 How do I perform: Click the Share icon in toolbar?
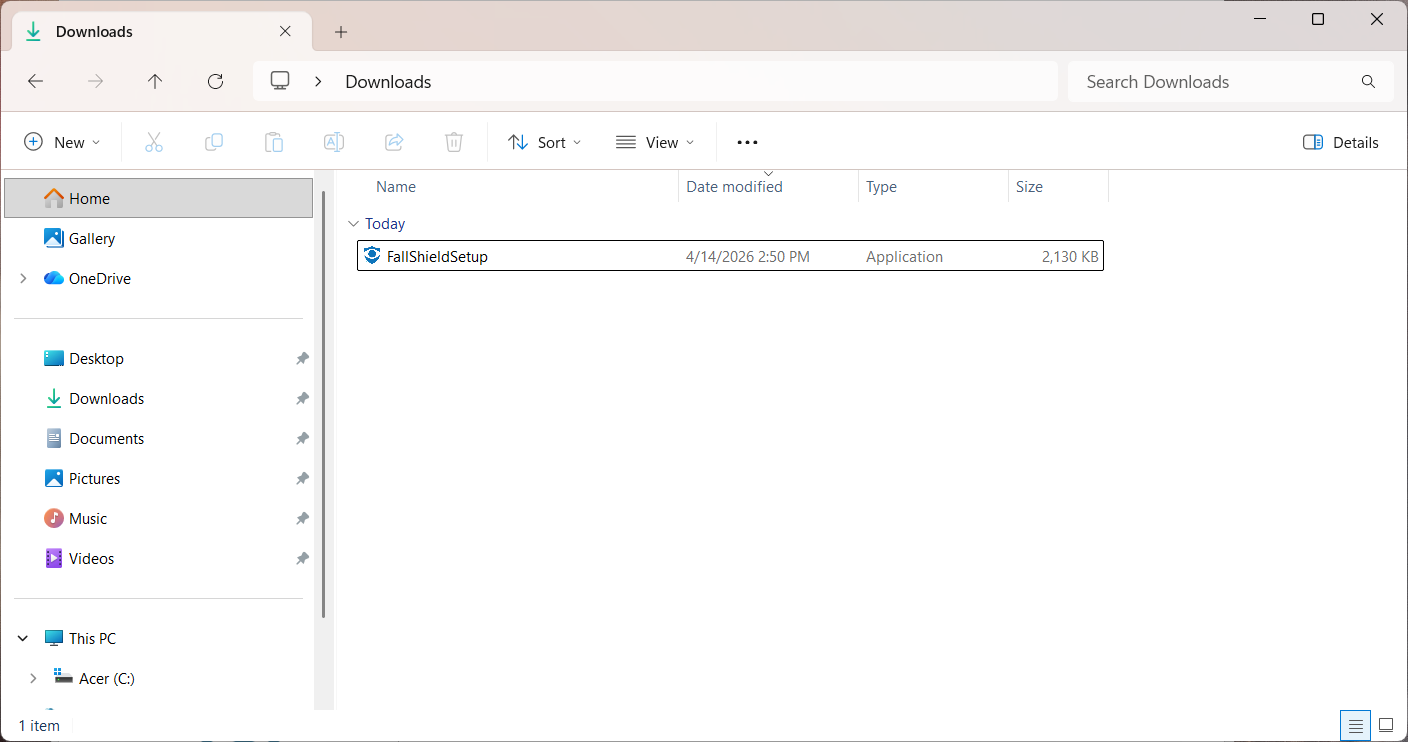[394, 142]
